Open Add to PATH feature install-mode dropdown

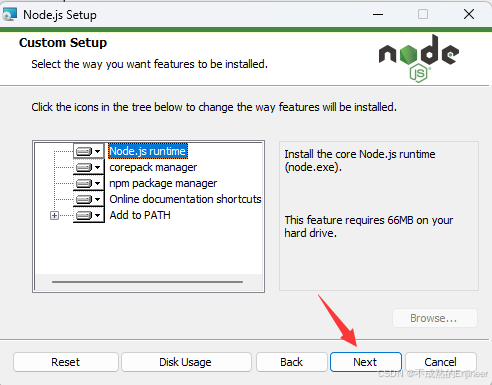coord(88,215)
